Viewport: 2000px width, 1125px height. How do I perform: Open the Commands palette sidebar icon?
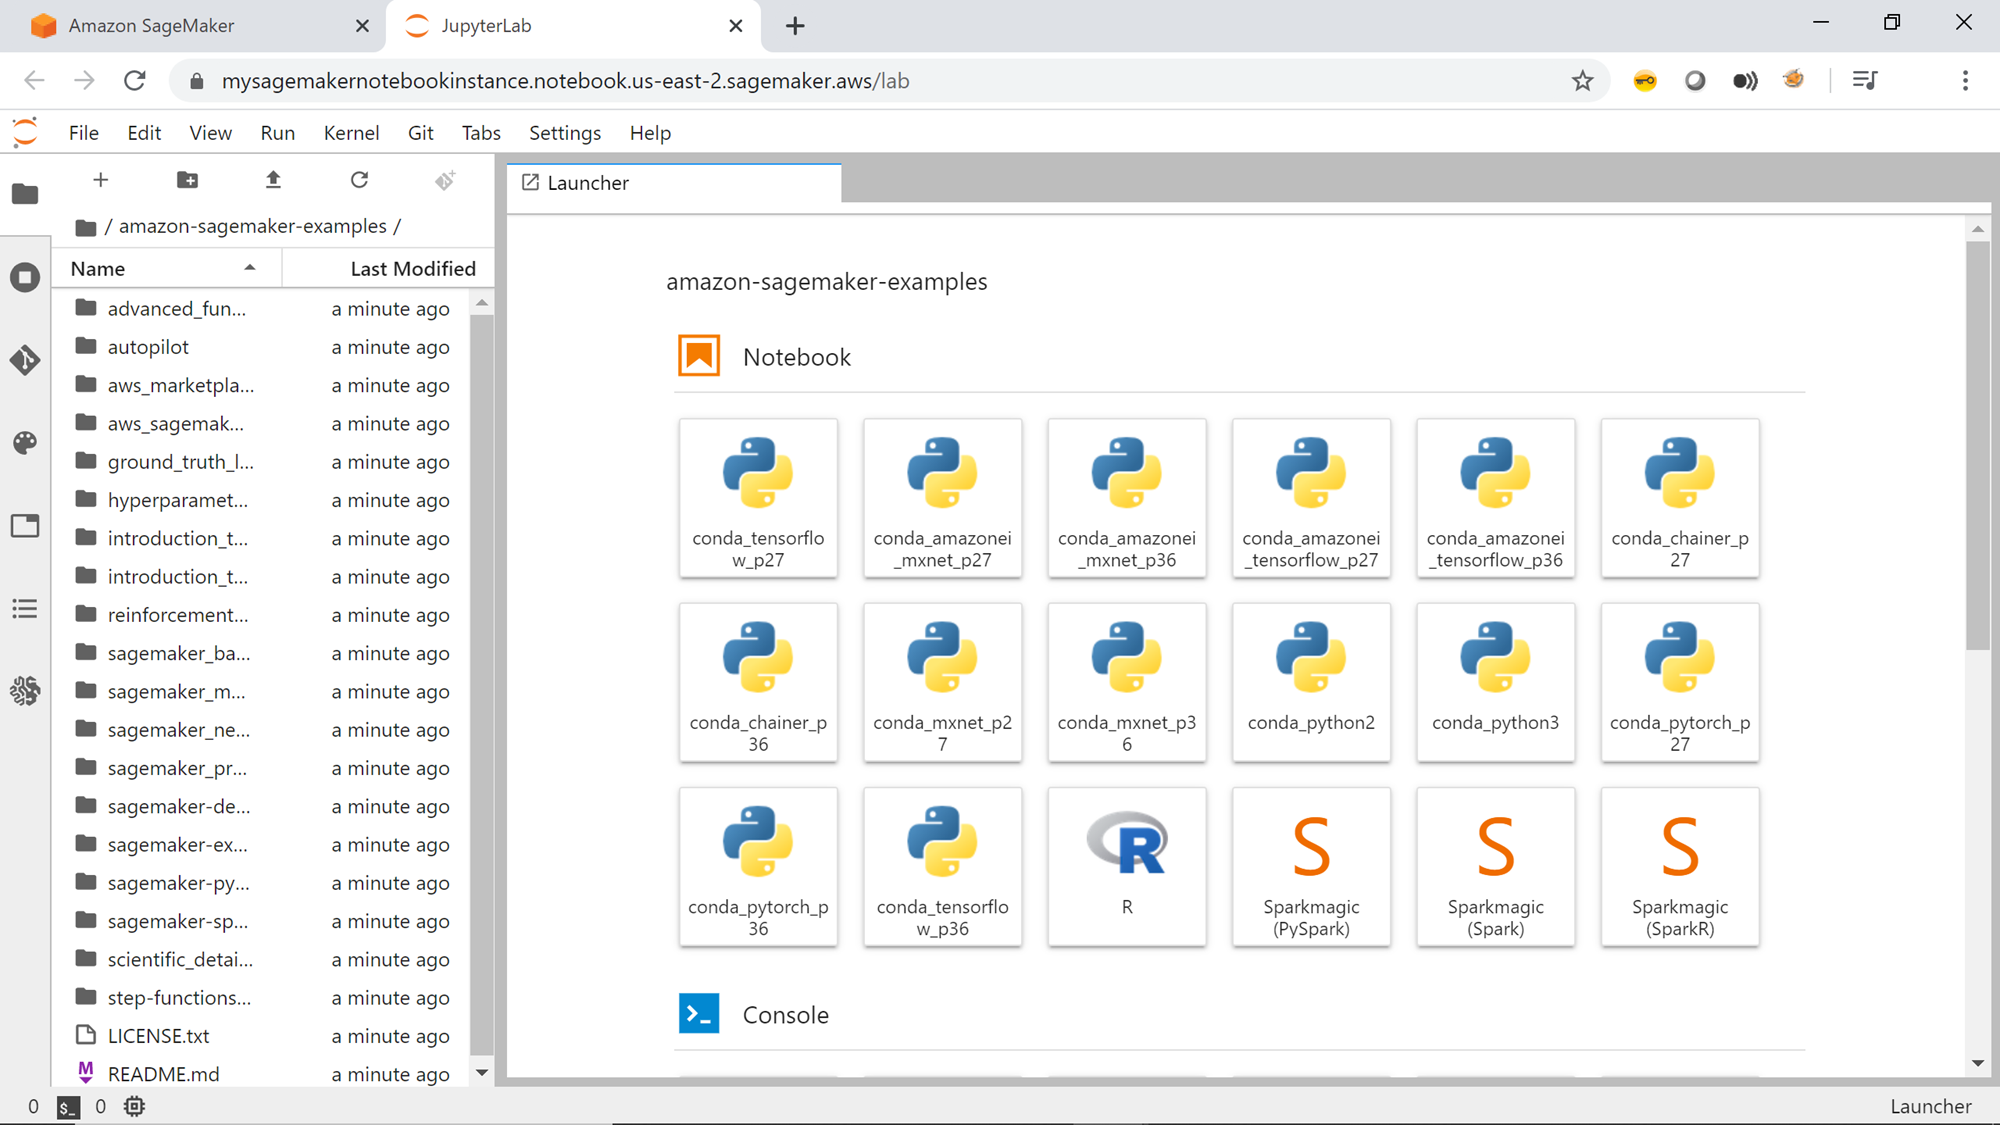pyautogui.click(x=25, y=443)
